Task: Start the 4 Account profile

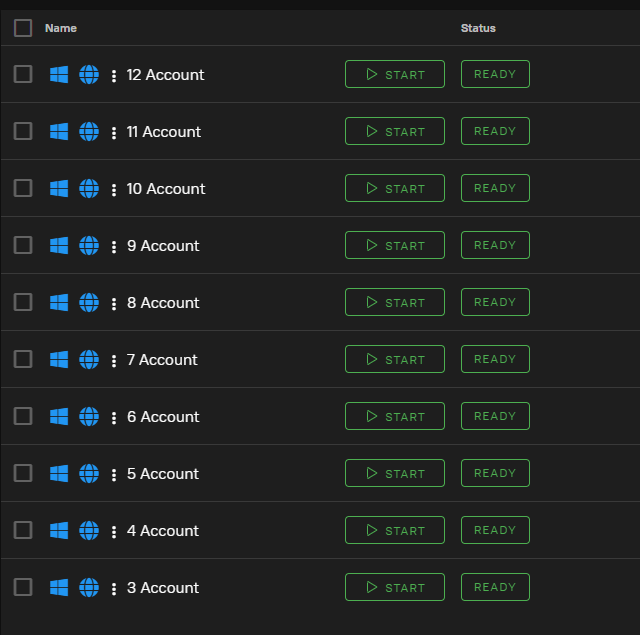Action: 395,531
